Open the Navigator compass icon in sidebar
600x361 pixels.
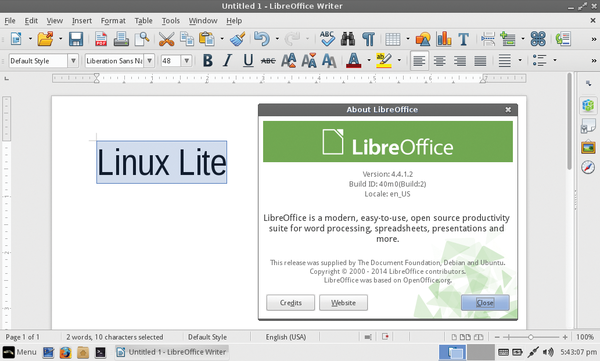click(x=588, y=167)
